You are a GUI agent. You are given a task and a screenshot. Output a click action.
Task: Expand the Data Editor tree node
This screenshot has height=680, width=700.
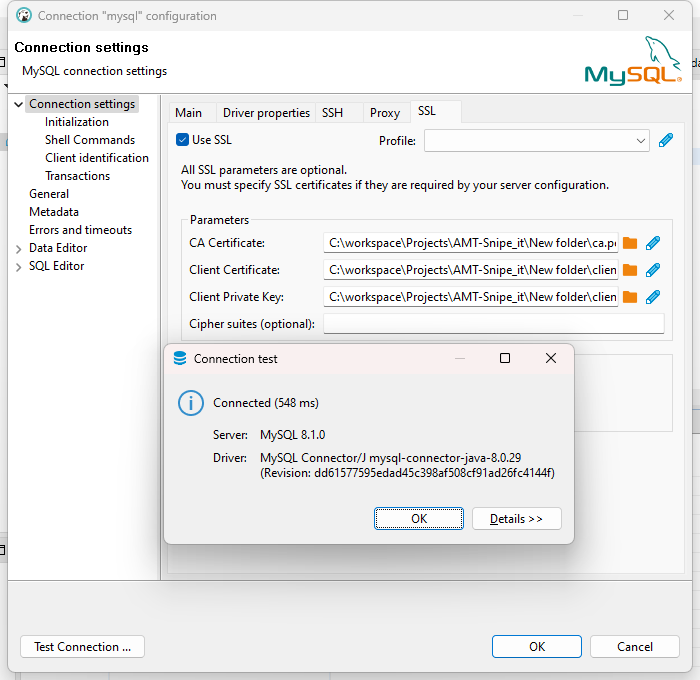pos(18,249)
